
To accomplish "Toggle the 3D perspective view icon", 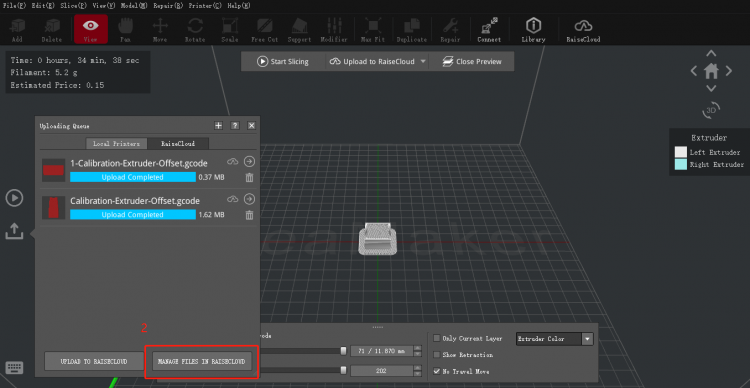I will click(x=711, y=110).
